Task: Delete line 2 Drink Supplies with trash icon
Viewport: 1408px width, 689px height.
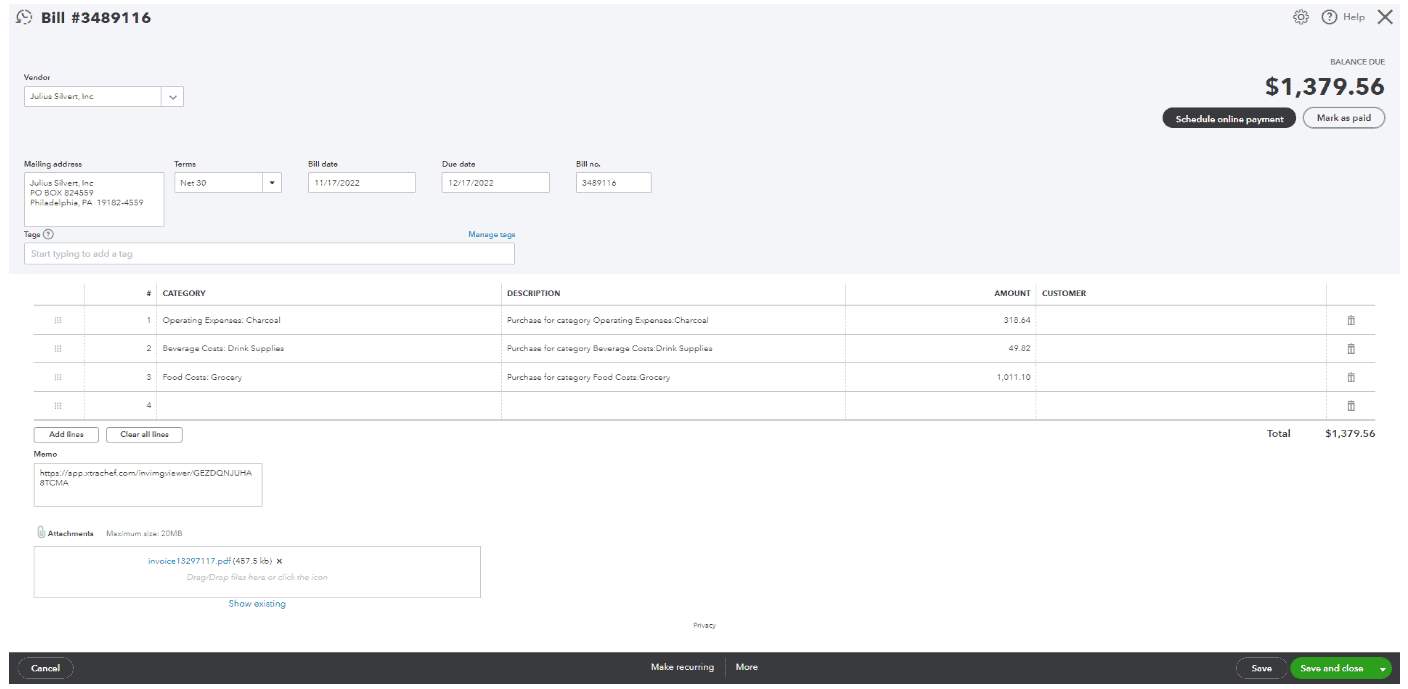Action: tap(1351, 348)
